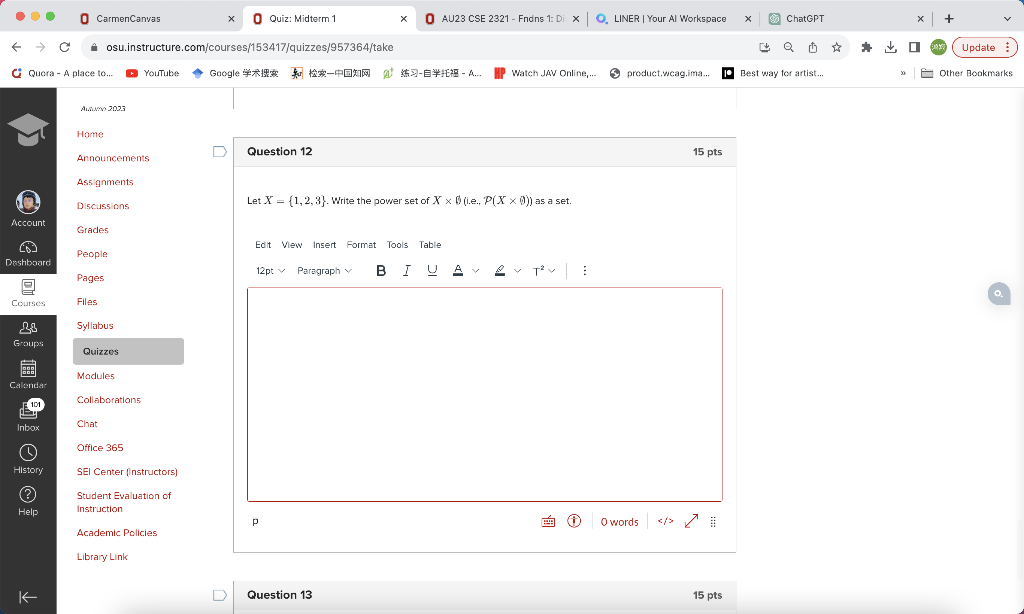Toggle bold formatting

coord(380,270)
